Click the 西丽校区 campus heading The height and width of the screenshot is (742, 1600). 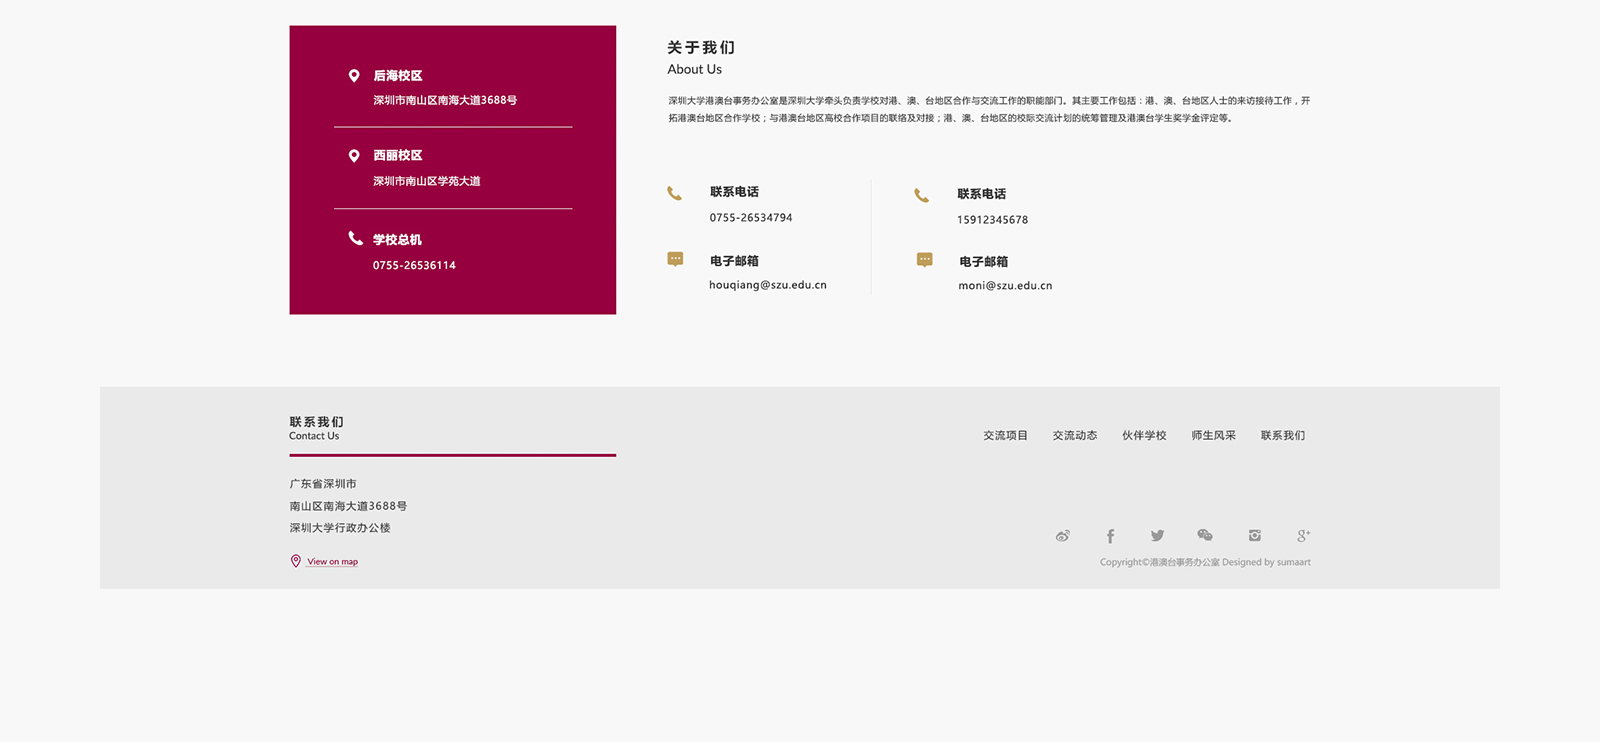[x=398, y=156]
